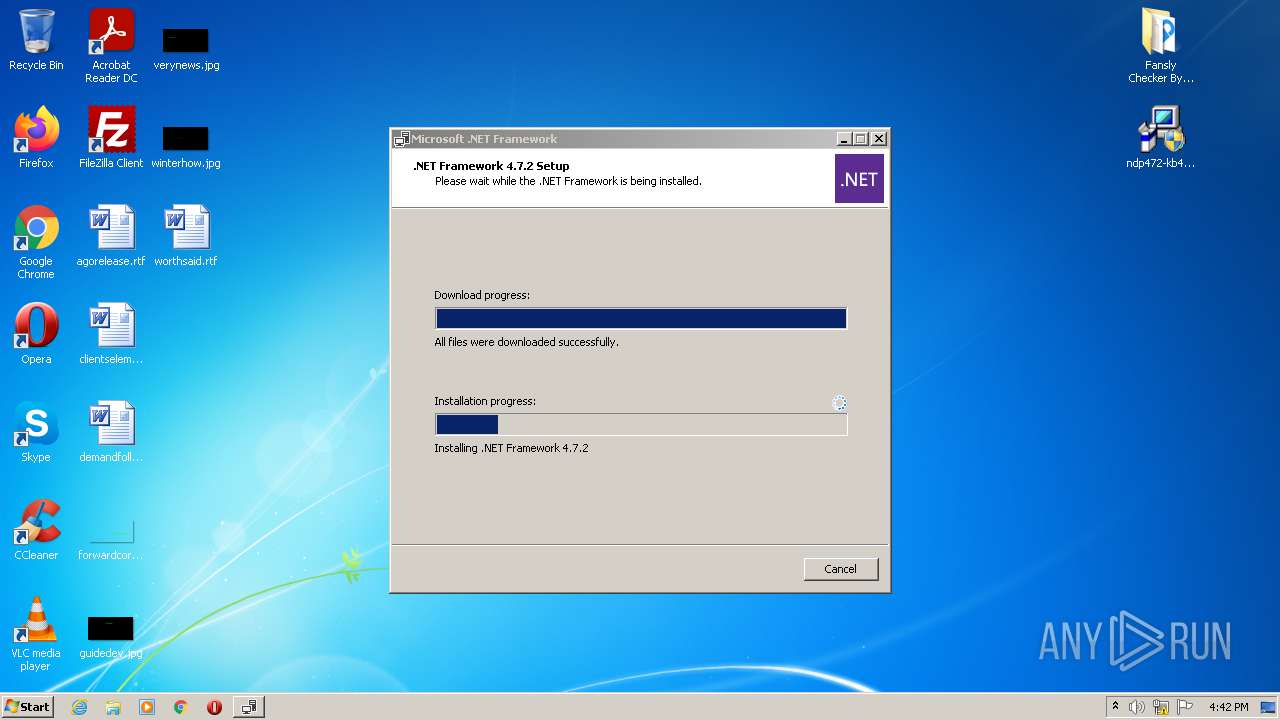1280x720 pixels.
Task: Select the forwardcor file icon
Action: click(111, 538)
